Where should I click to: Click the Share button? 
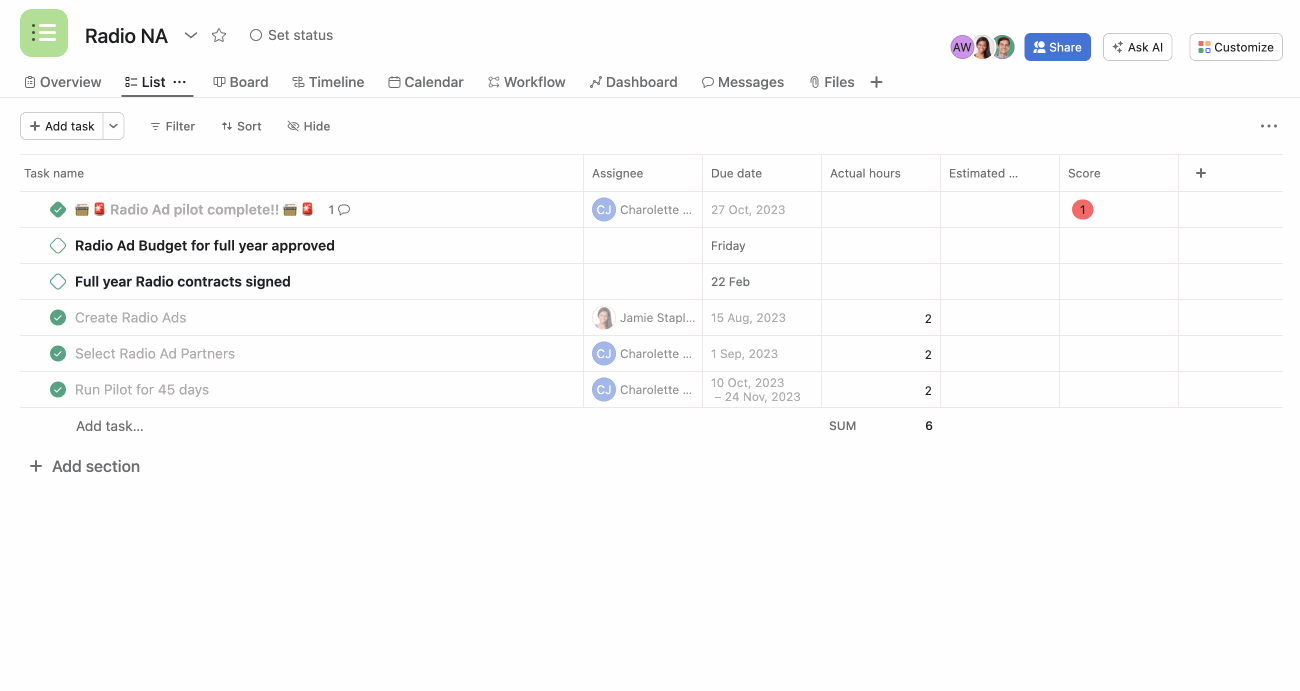click(1057, 47)
